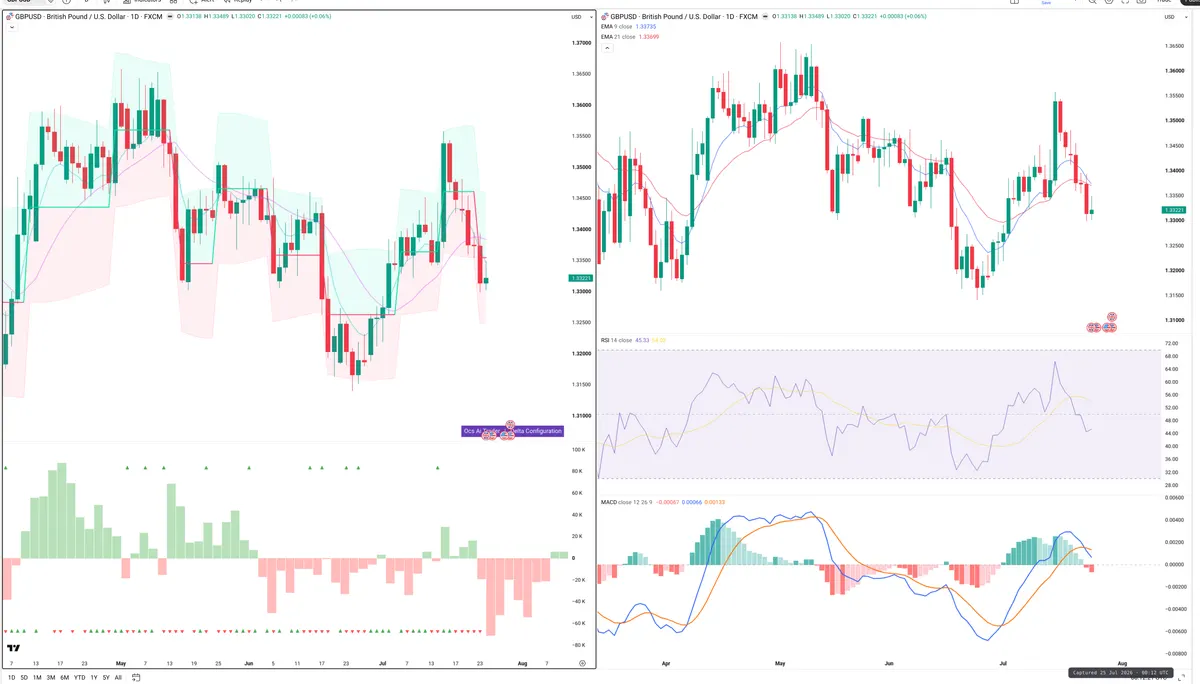Click the current price label 1.33221 on left chart
This screenshot has height=684, width=1200.
tap(579, 278)
